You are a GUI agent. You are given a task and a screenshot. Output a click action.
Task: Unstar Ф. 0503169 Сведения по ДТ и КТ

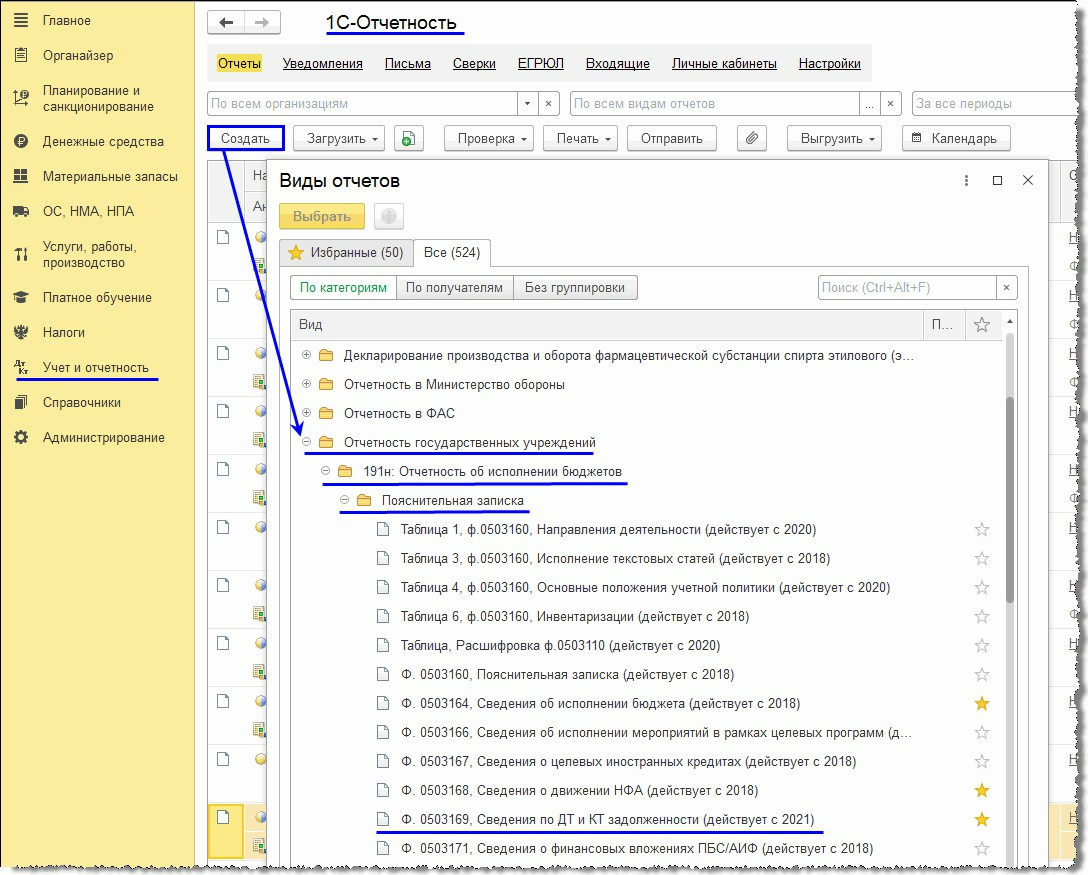(x=981, y=819)
